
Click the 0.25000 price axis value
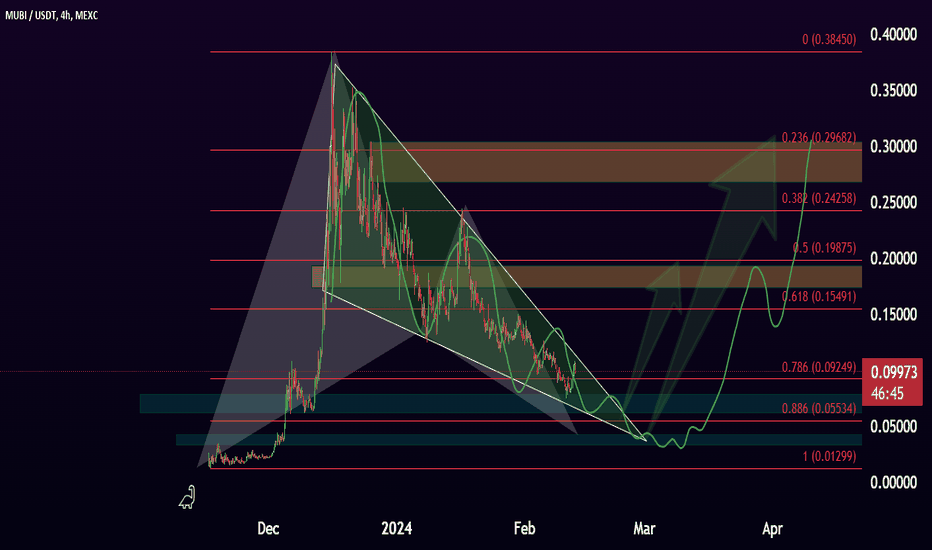894,202
